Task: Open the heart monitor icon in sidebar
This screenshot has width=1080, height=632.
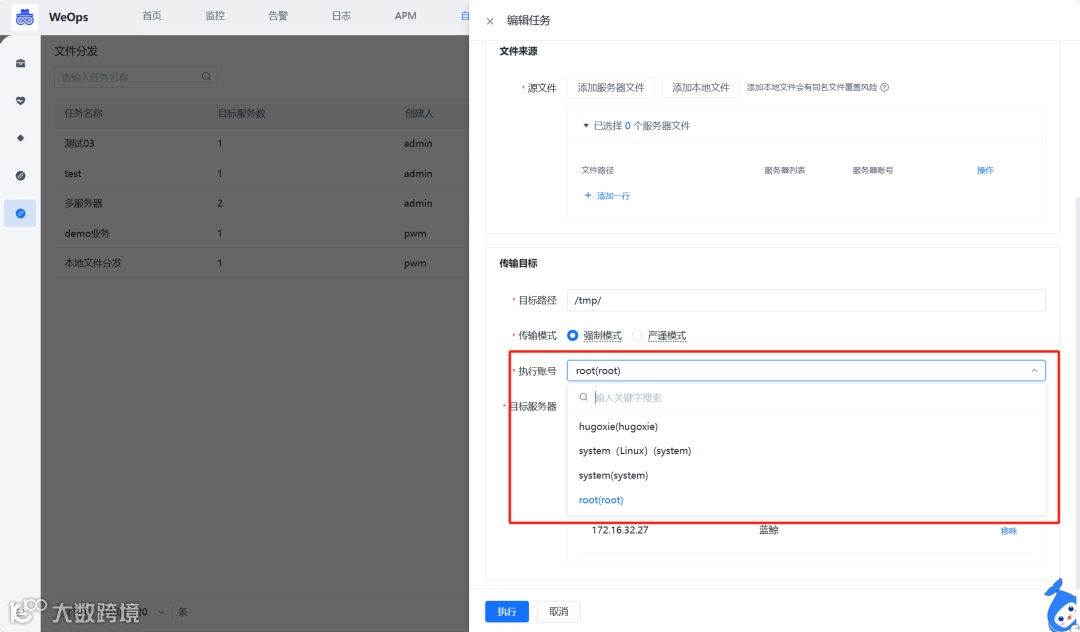Action: pyautogui.click(x=21, y=101)
